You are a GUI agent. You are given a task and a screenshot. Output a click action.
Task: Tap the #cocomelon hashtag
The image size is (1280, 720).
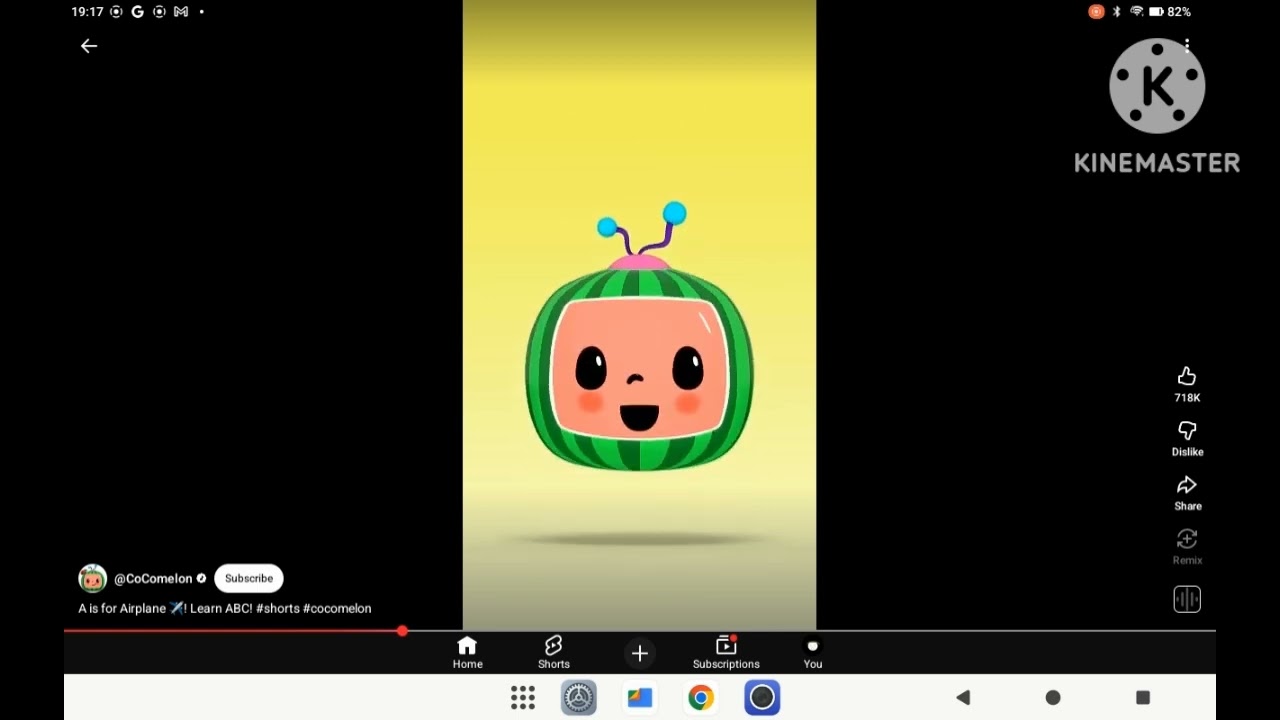[x=337, y=608]
